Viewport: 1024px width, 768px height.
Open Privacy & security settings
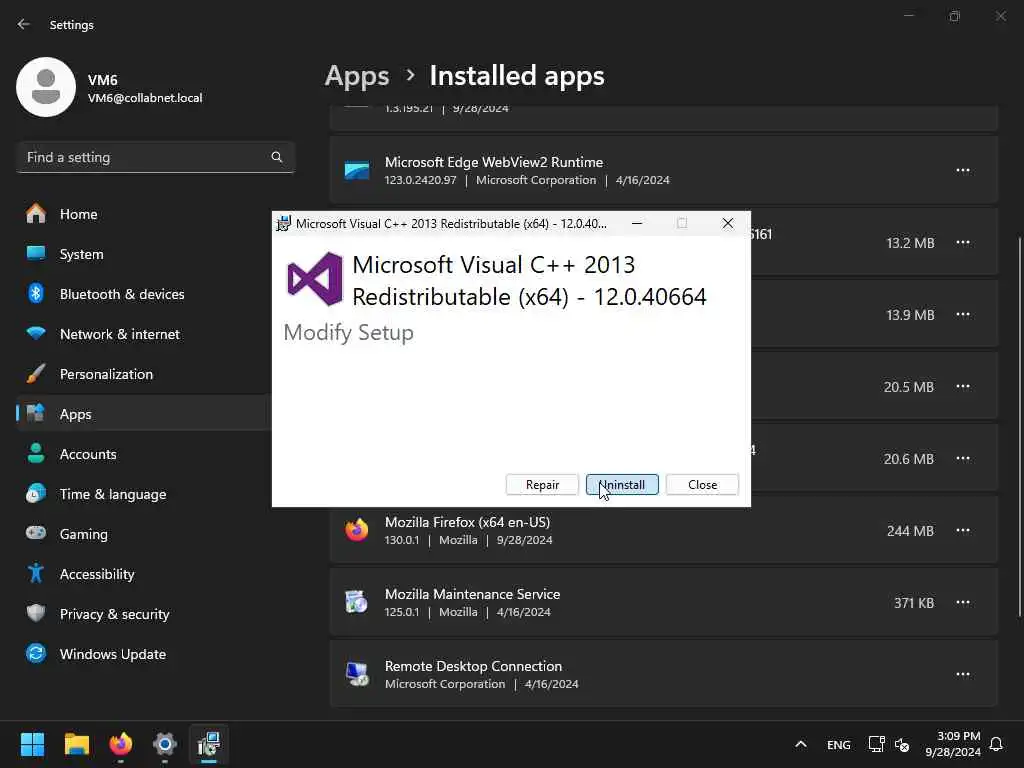coord(114,614)
